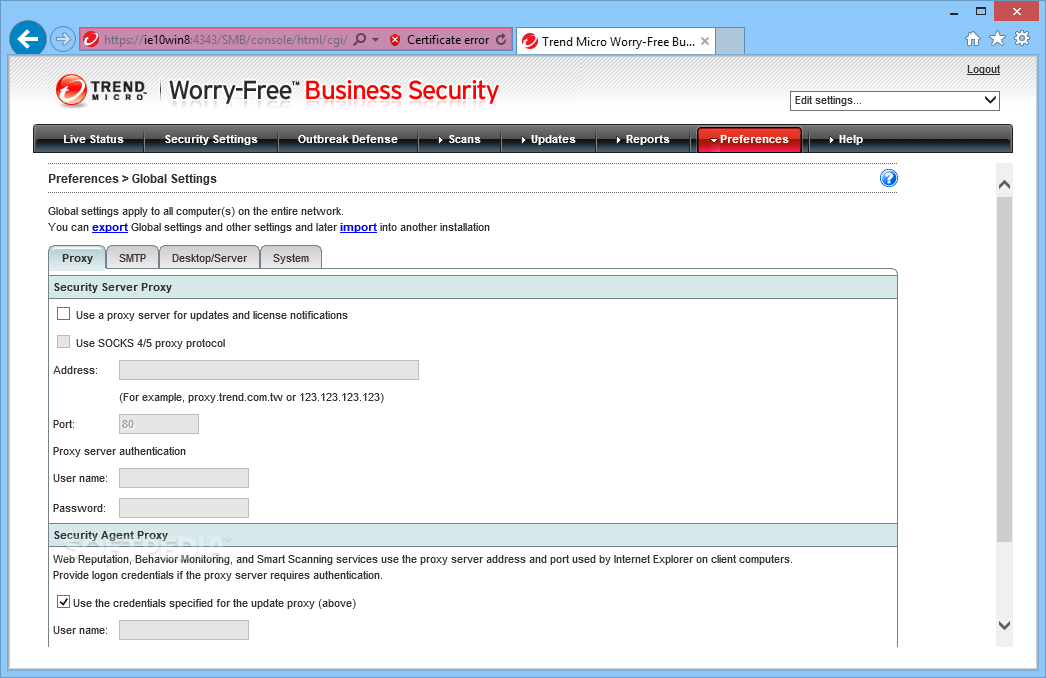1046x678 pixels.
Task: Click the page refresh icon in address bar
Action: pyautogui.click(x=501, y=39)
